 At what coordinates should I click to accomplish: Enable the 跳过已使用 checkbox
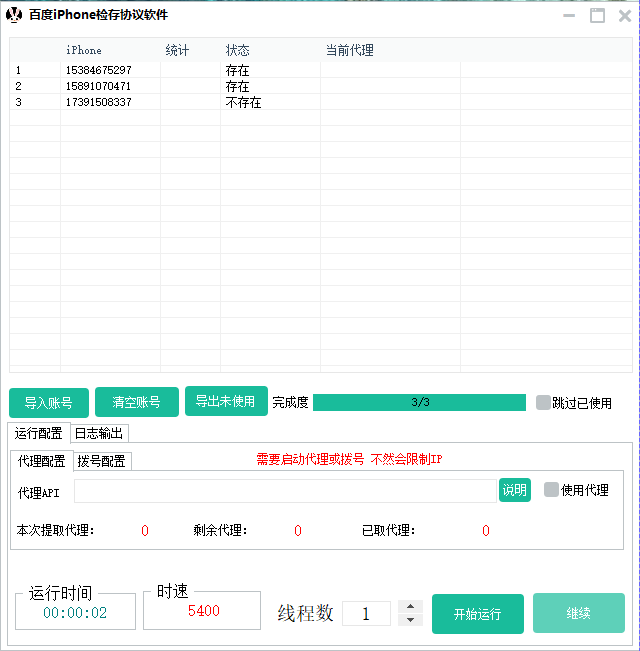tap(543, 403)
